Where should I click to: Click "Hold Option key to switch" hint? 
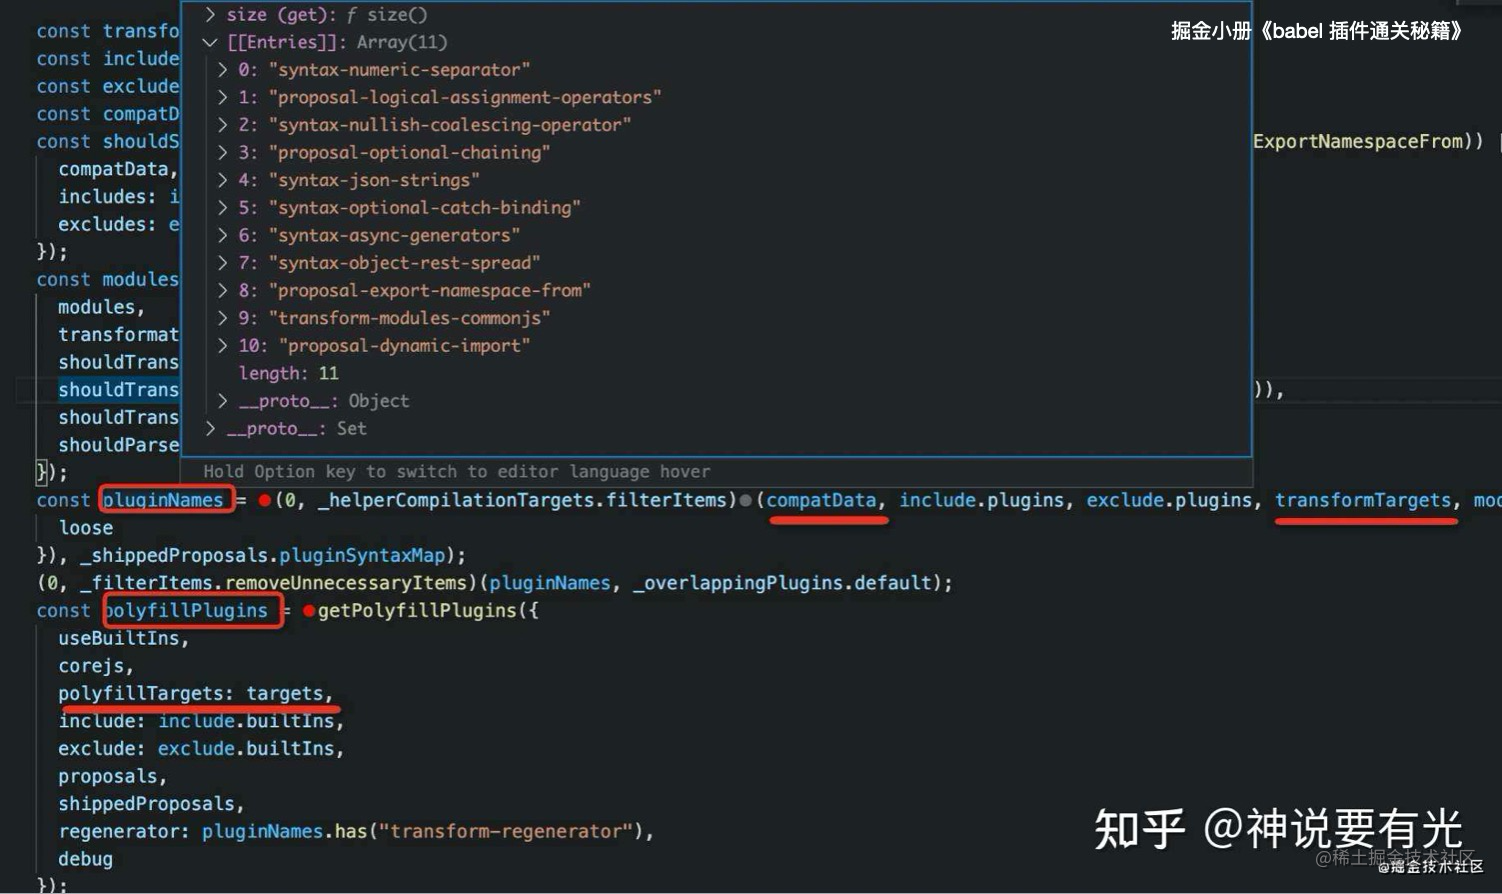coord(456,472)
